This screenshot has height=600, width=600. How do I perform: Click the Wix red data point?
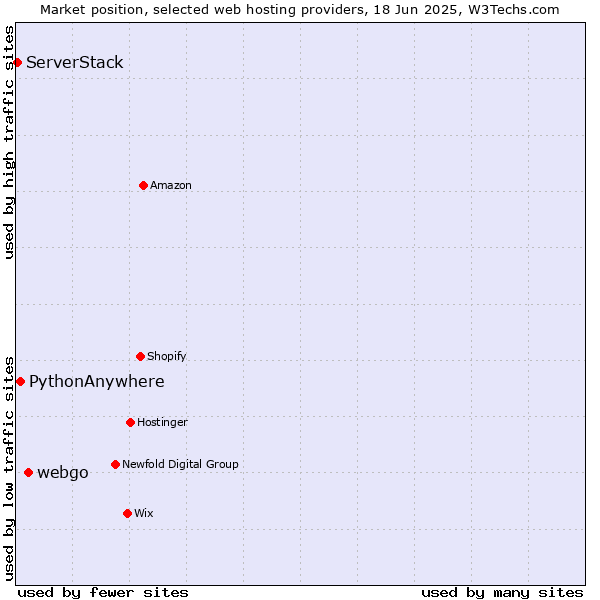click(128, 514)
